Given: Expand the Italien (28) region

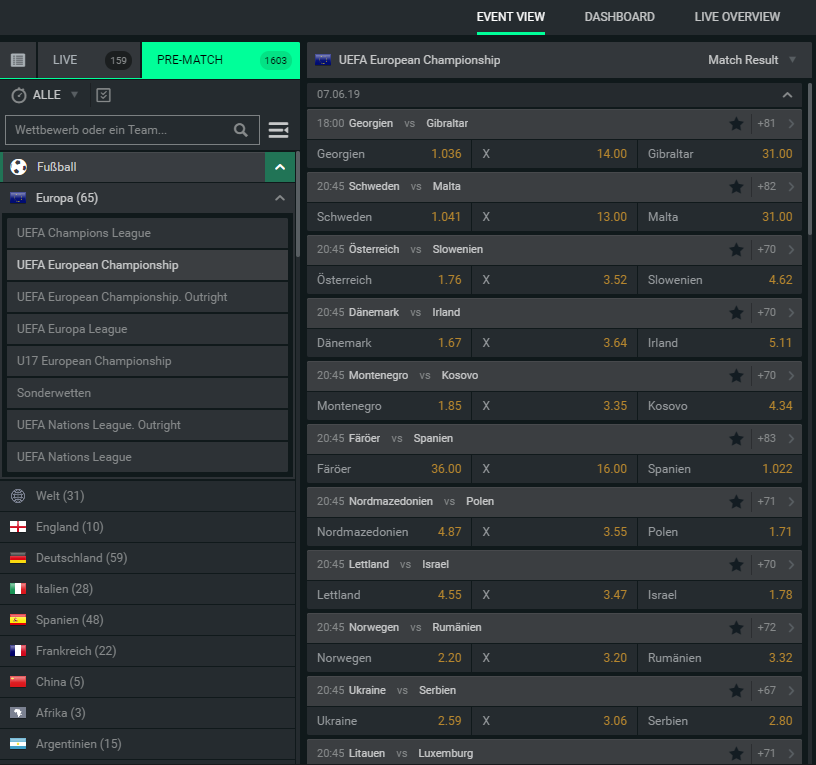Looking at the screenshot, I should [148, 589].
